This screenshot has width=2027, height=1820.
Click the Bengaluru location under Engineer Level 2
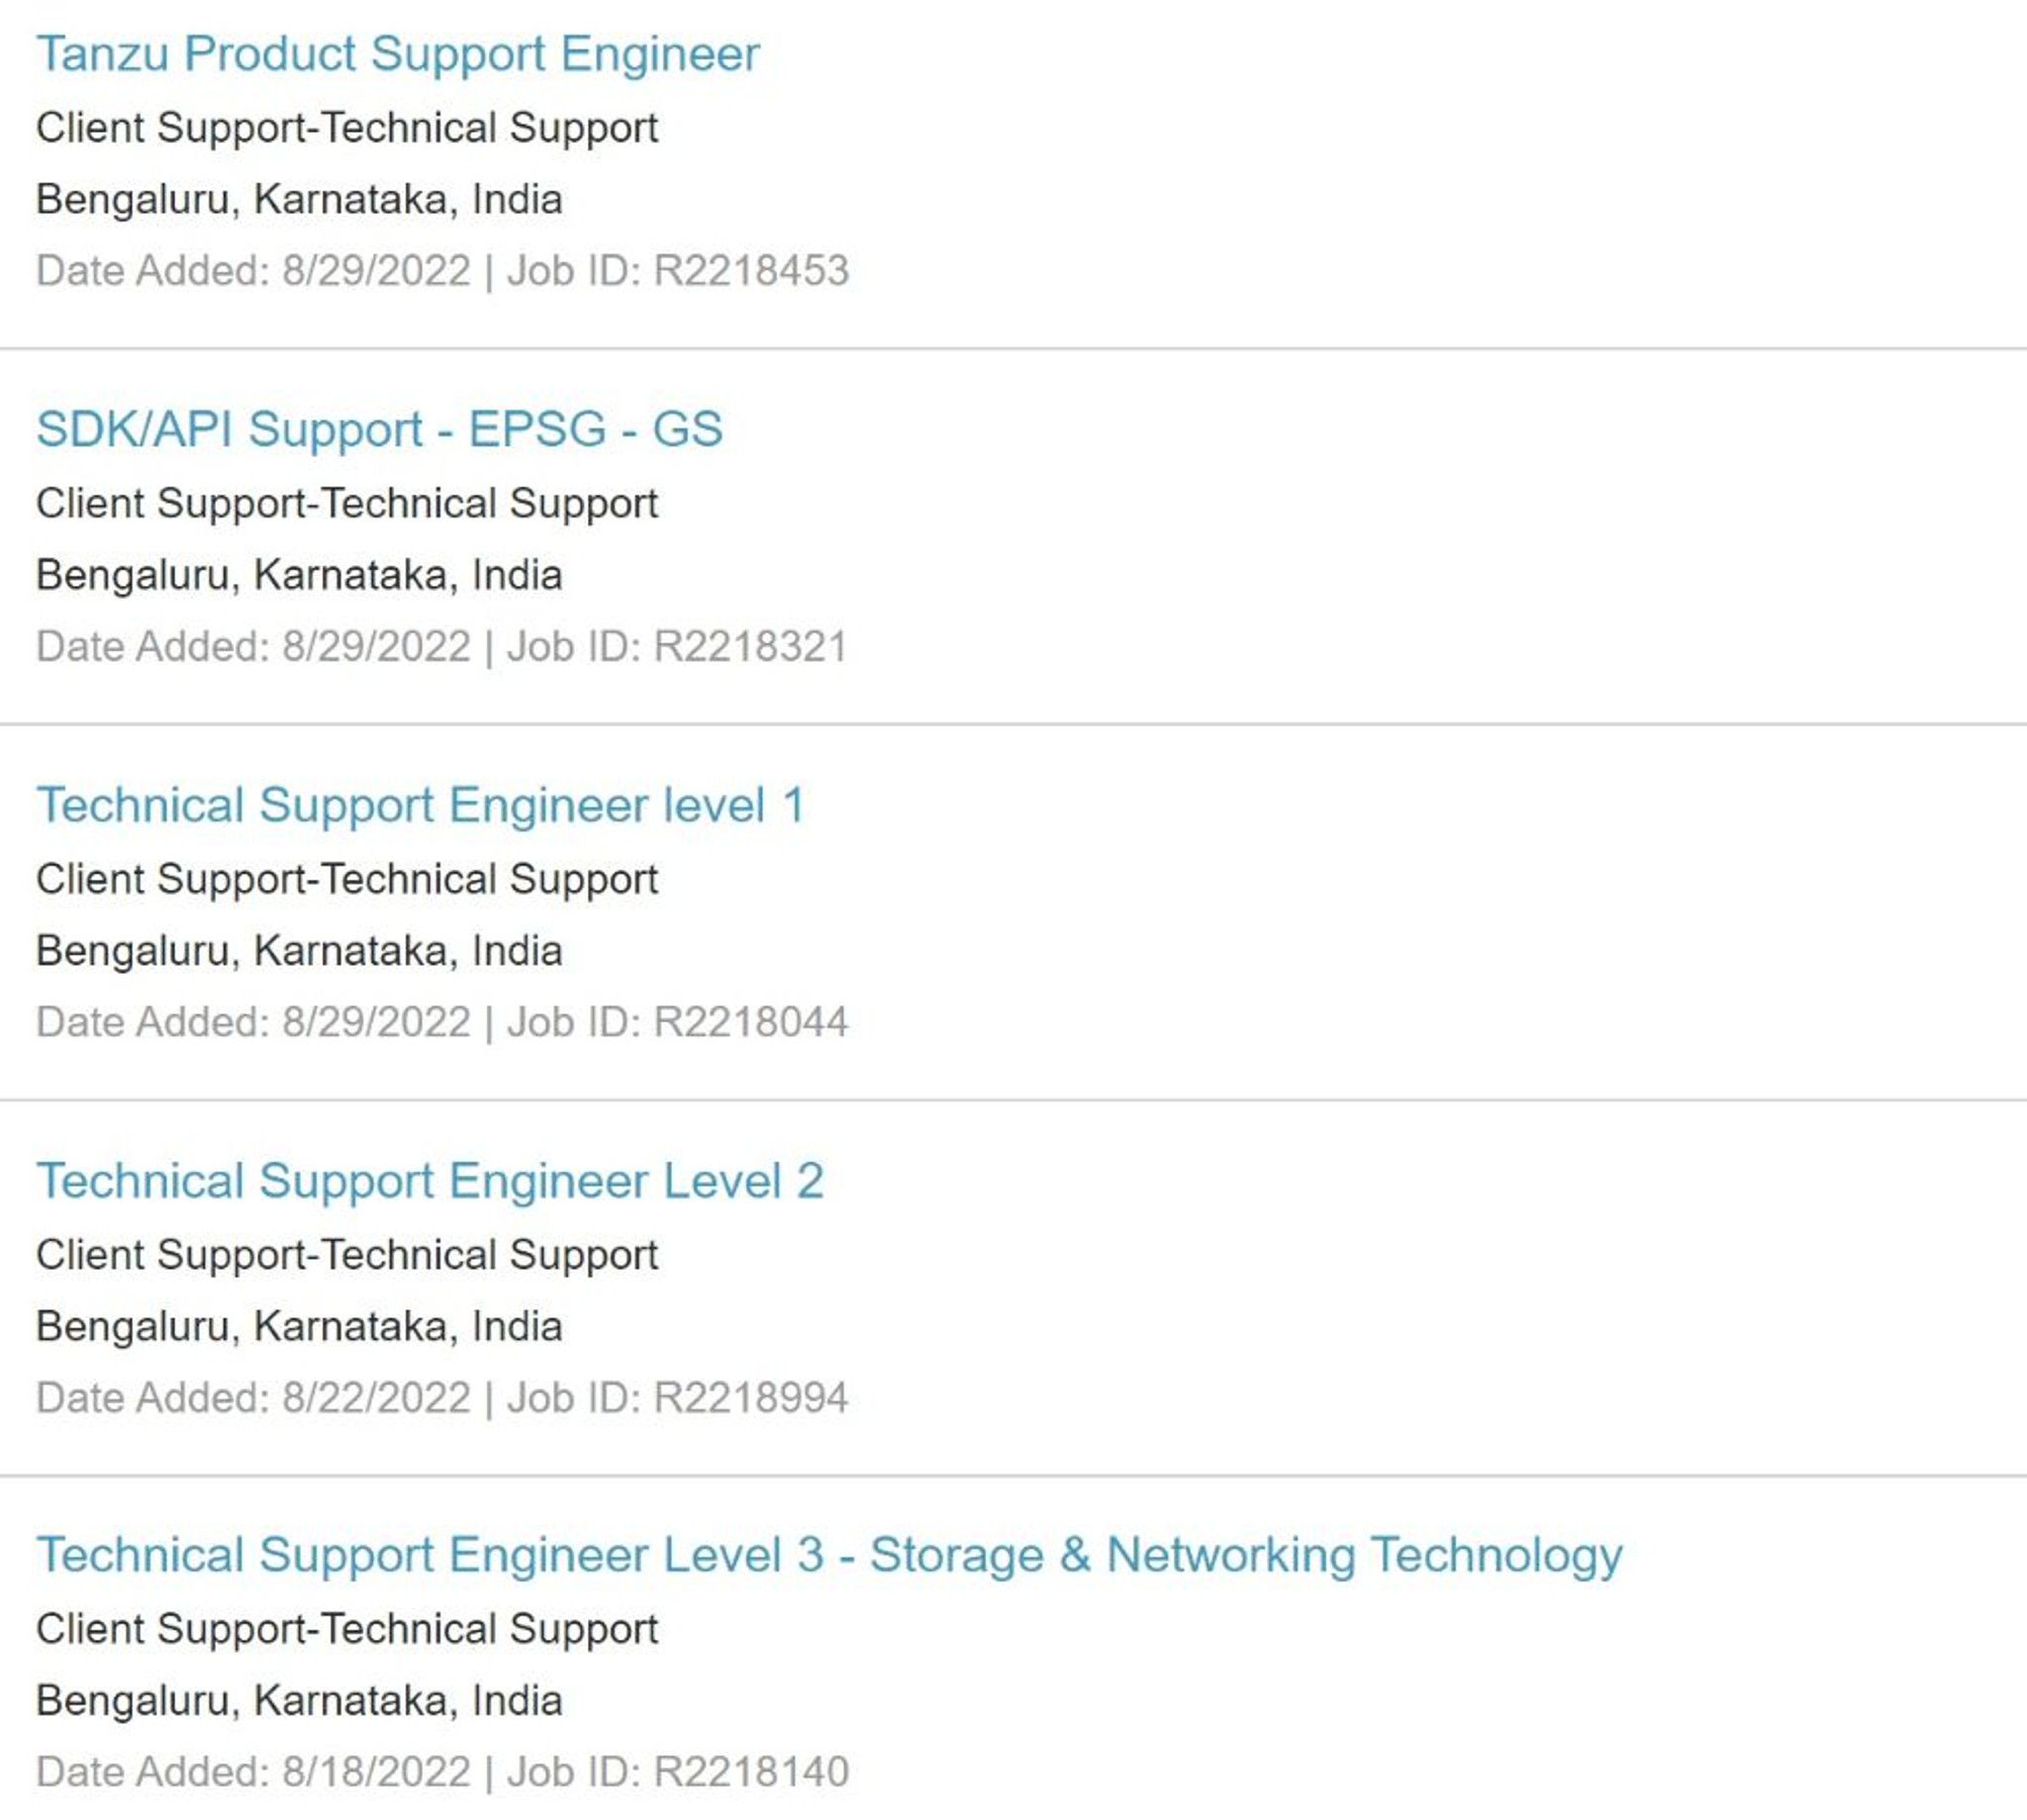click(299, 1327)
